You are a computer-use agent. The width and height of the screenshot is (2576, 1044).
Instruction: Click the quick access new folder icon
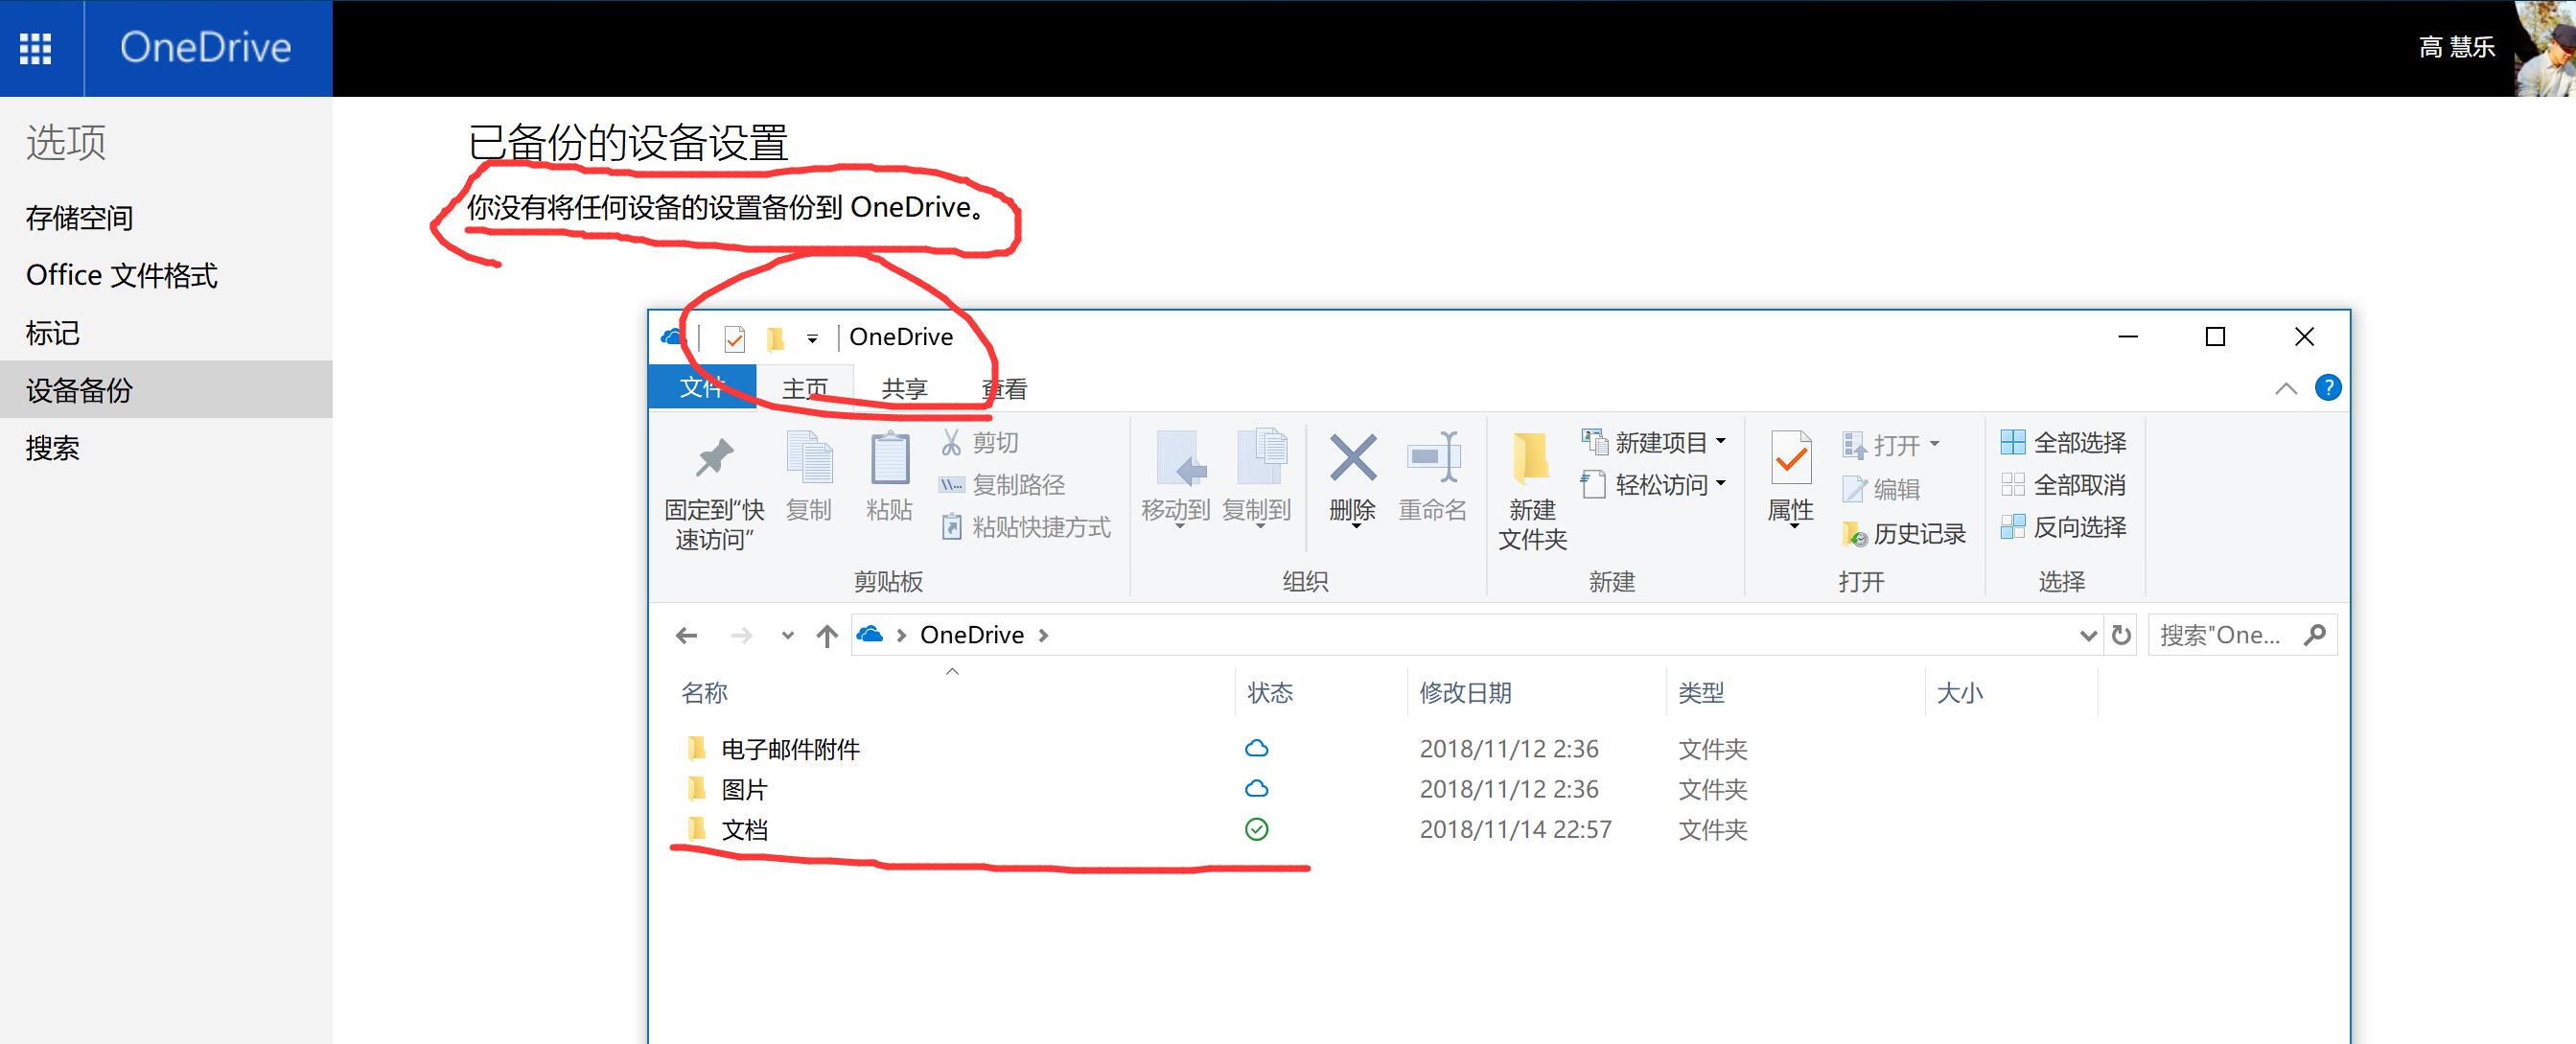(x=775, y=339)
